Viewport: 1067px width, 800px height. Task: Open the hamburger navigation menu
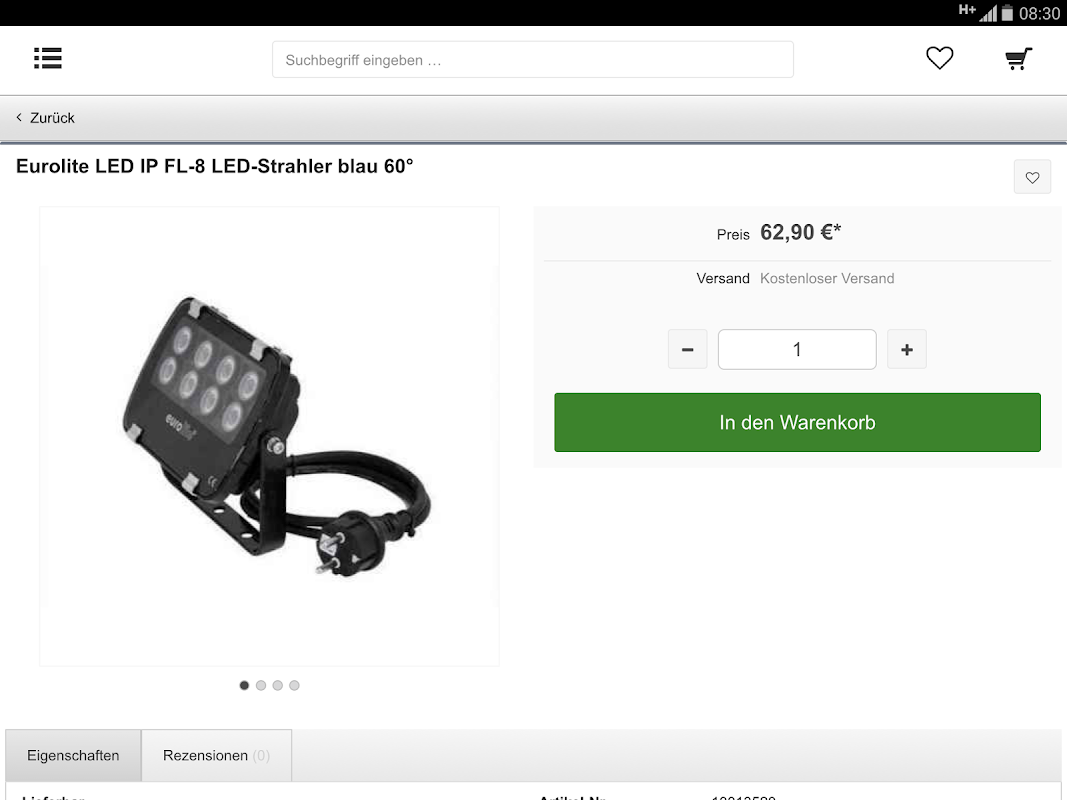[x=48, y=59]
